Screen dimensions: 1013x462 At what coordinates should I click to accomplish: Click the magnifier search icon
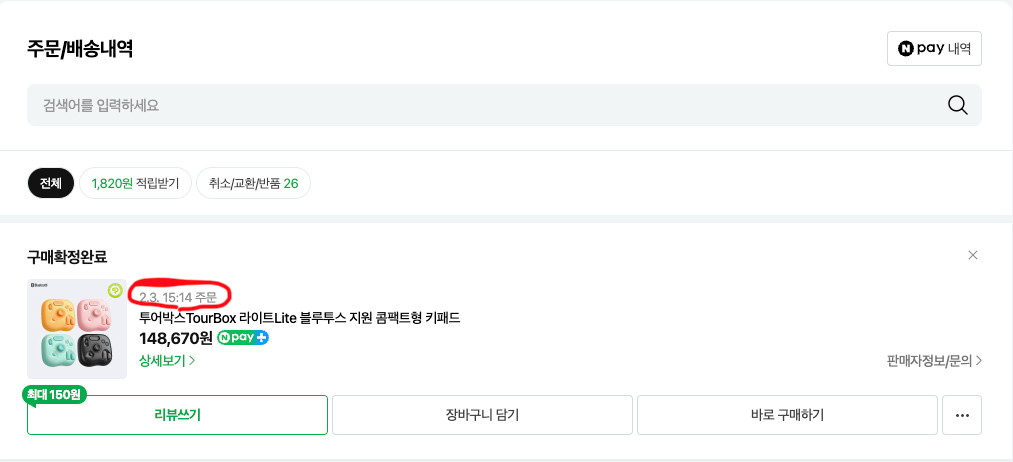click(957, 105)
